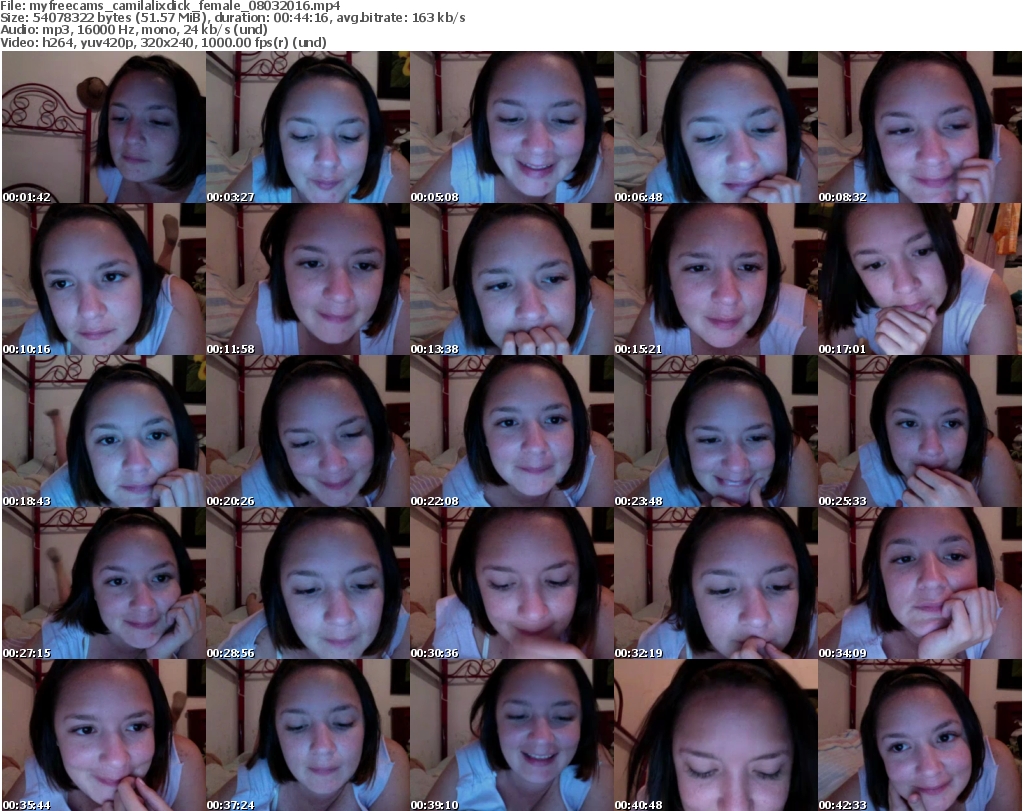Screen dimensions: 1024x811
Task: Pick the preview at 00:39:10
Action: 511,735
